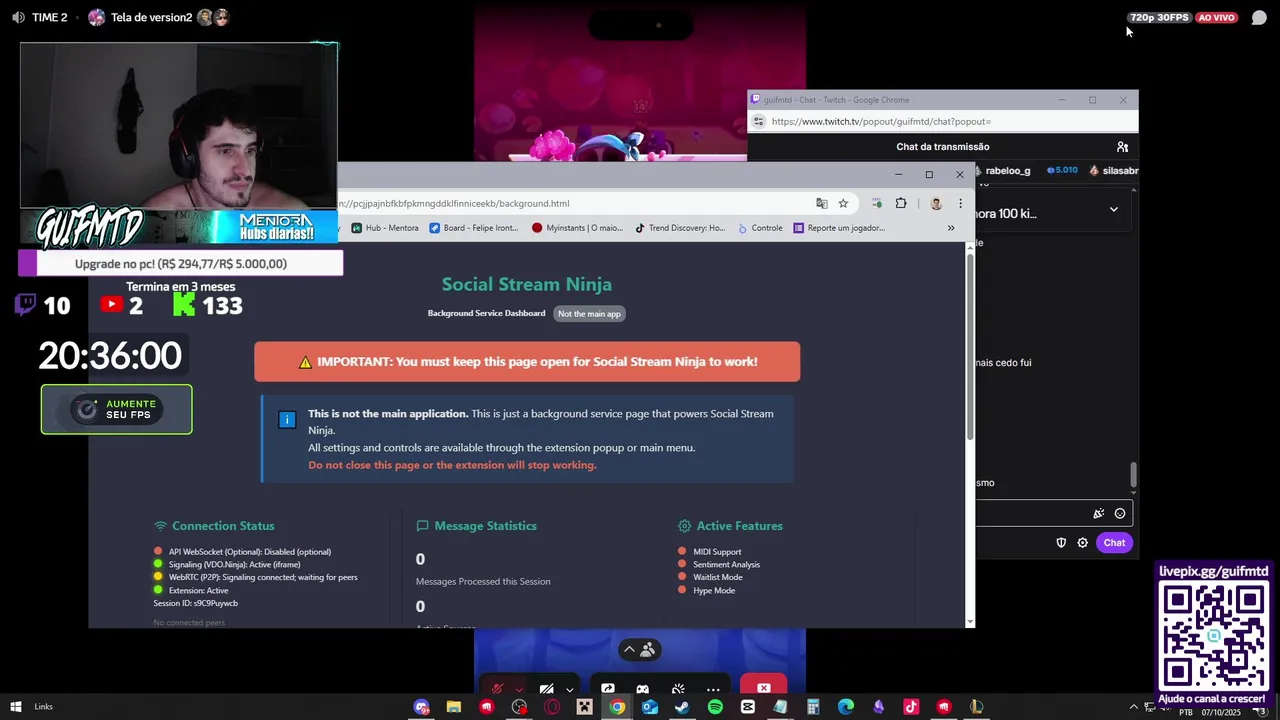
Task: Open Steam from the taskbar
Action: tap(682, 707)
